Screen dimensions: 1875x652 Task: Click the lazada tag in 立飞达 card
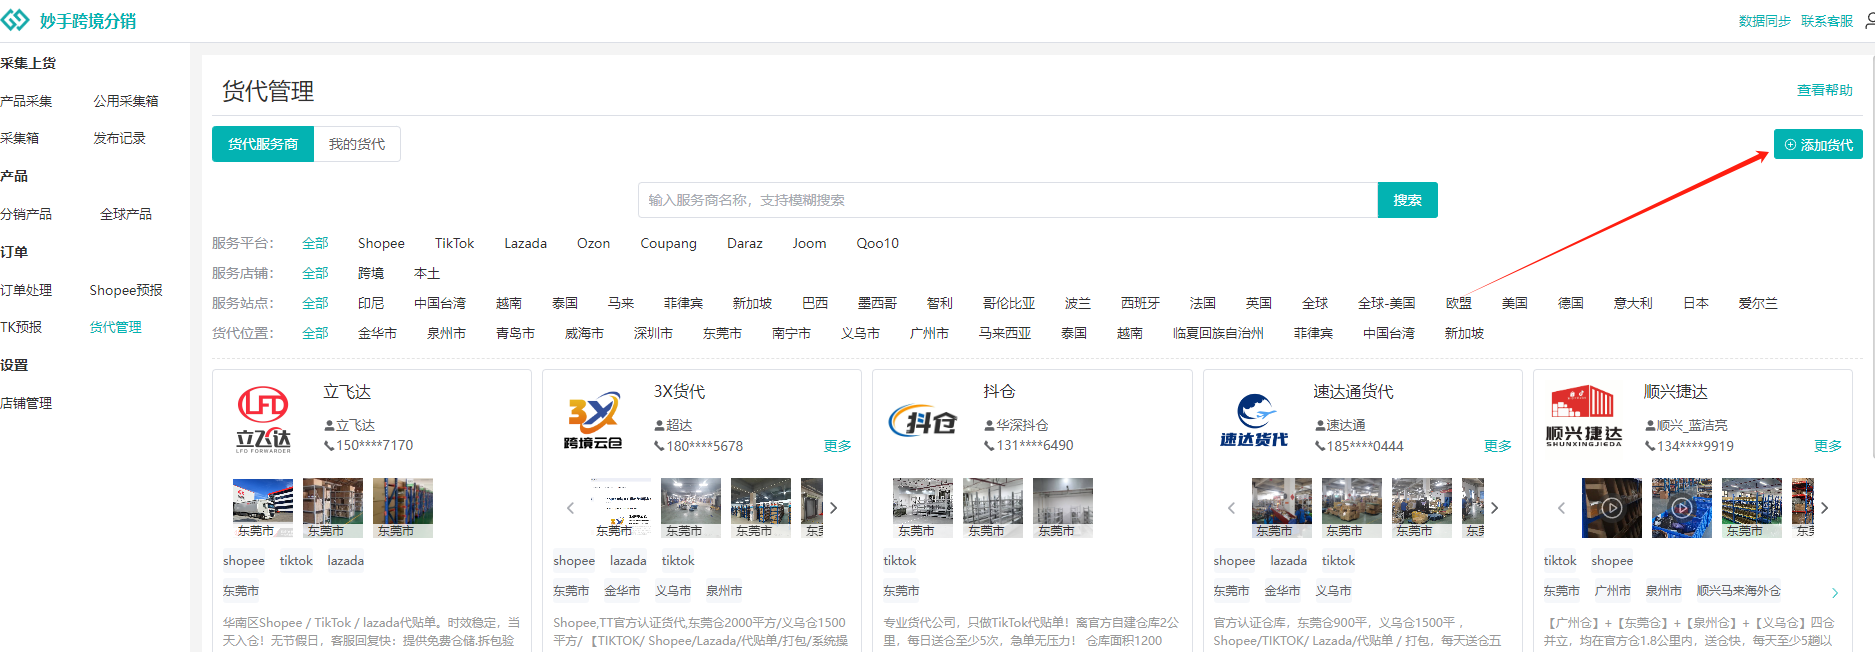coord(345,561)
